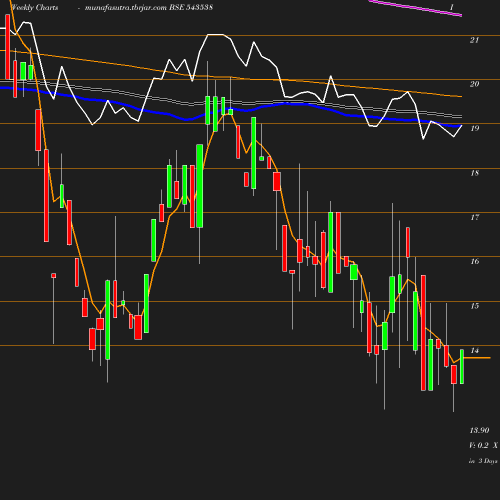Click the magenta trend line at top right
The image size is (500, 500).
click(415, 8)
